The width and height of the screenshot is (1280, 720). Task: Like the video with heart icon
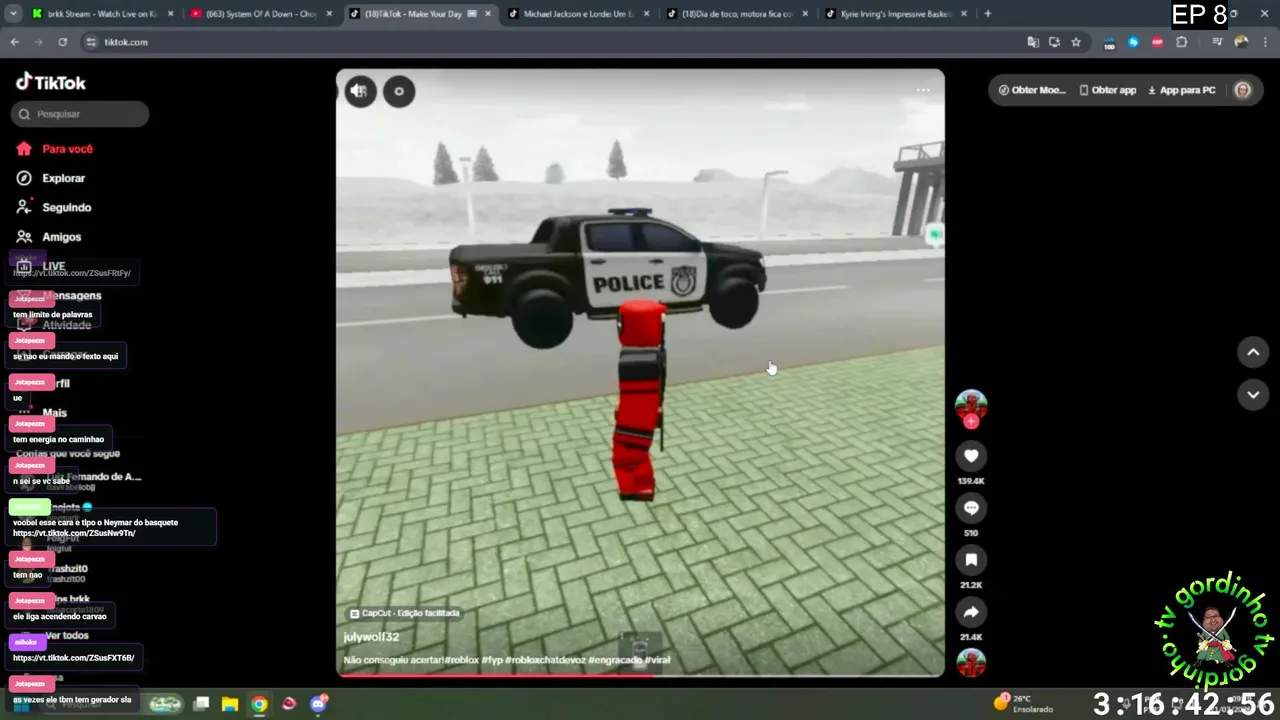click(x=971, y=456)
